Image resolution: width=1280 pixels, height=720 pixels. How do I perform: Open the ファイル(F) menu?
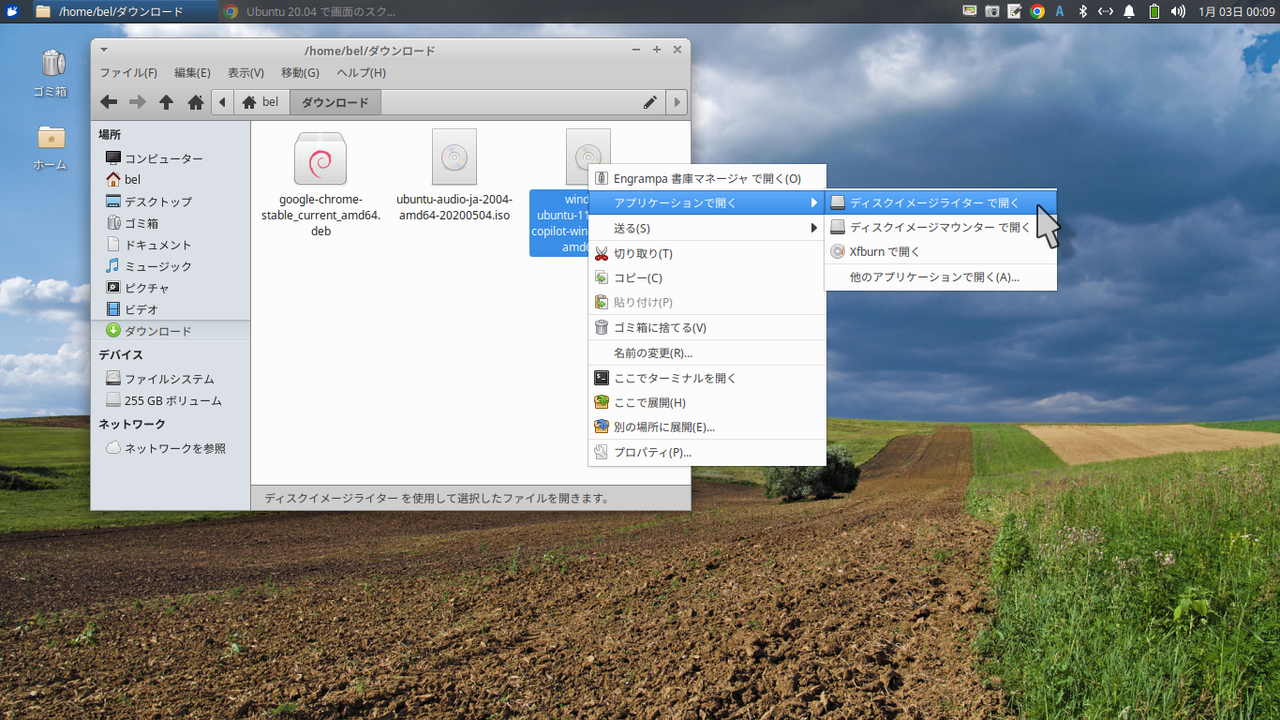[128, 73]
